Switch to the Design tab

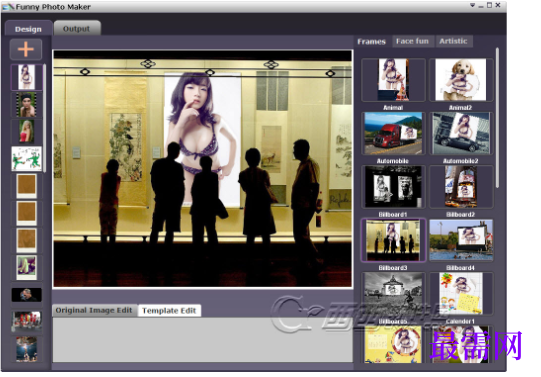click(x=28, y=29)
